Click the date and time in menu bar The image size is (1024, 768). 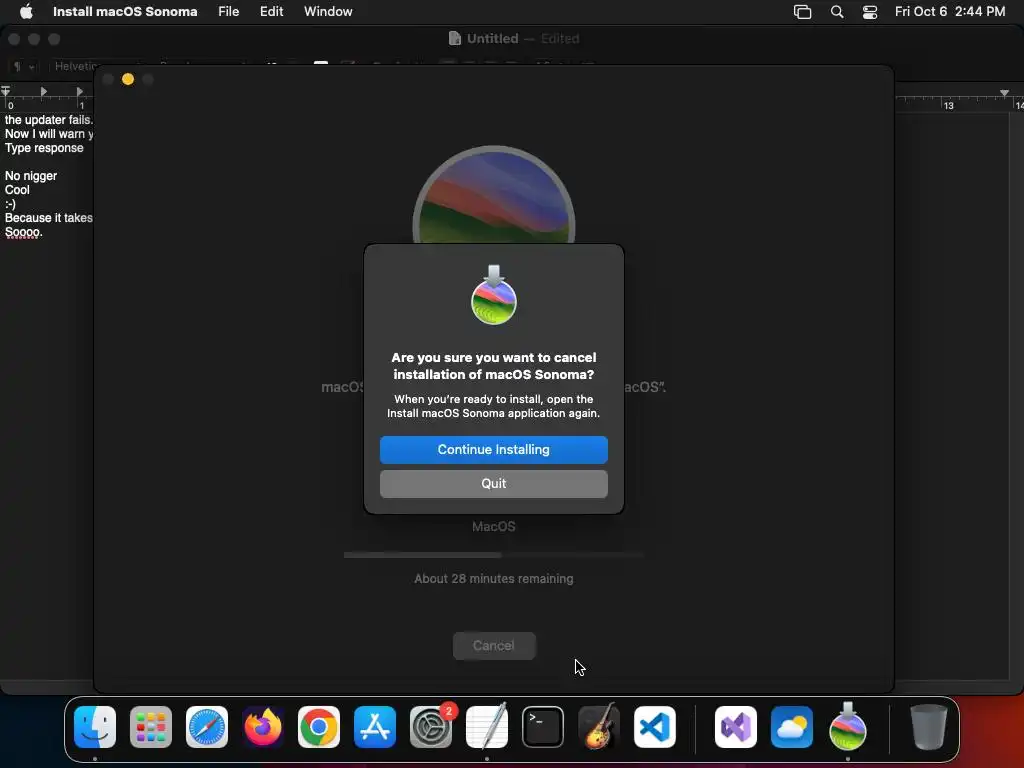pyautogui.click(x=950, y=11)
